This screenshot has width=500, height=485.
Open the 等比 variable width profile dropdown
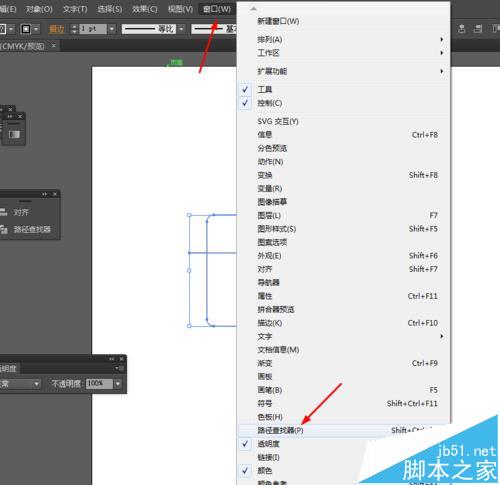click(x=181, y=29)
